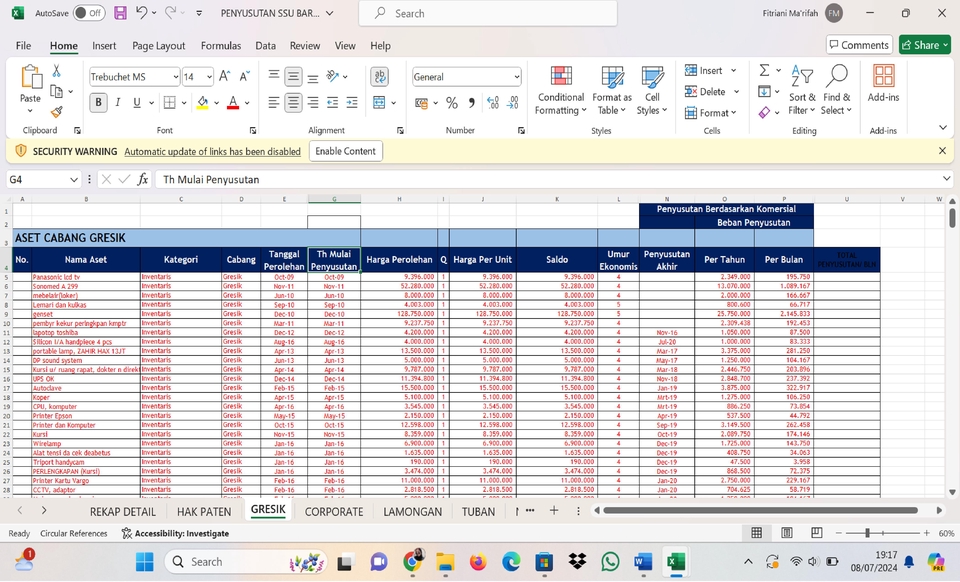960x582 pixels.
Task: Switch to the LAMONGAN sheet tab
Action: coord(412,511)
